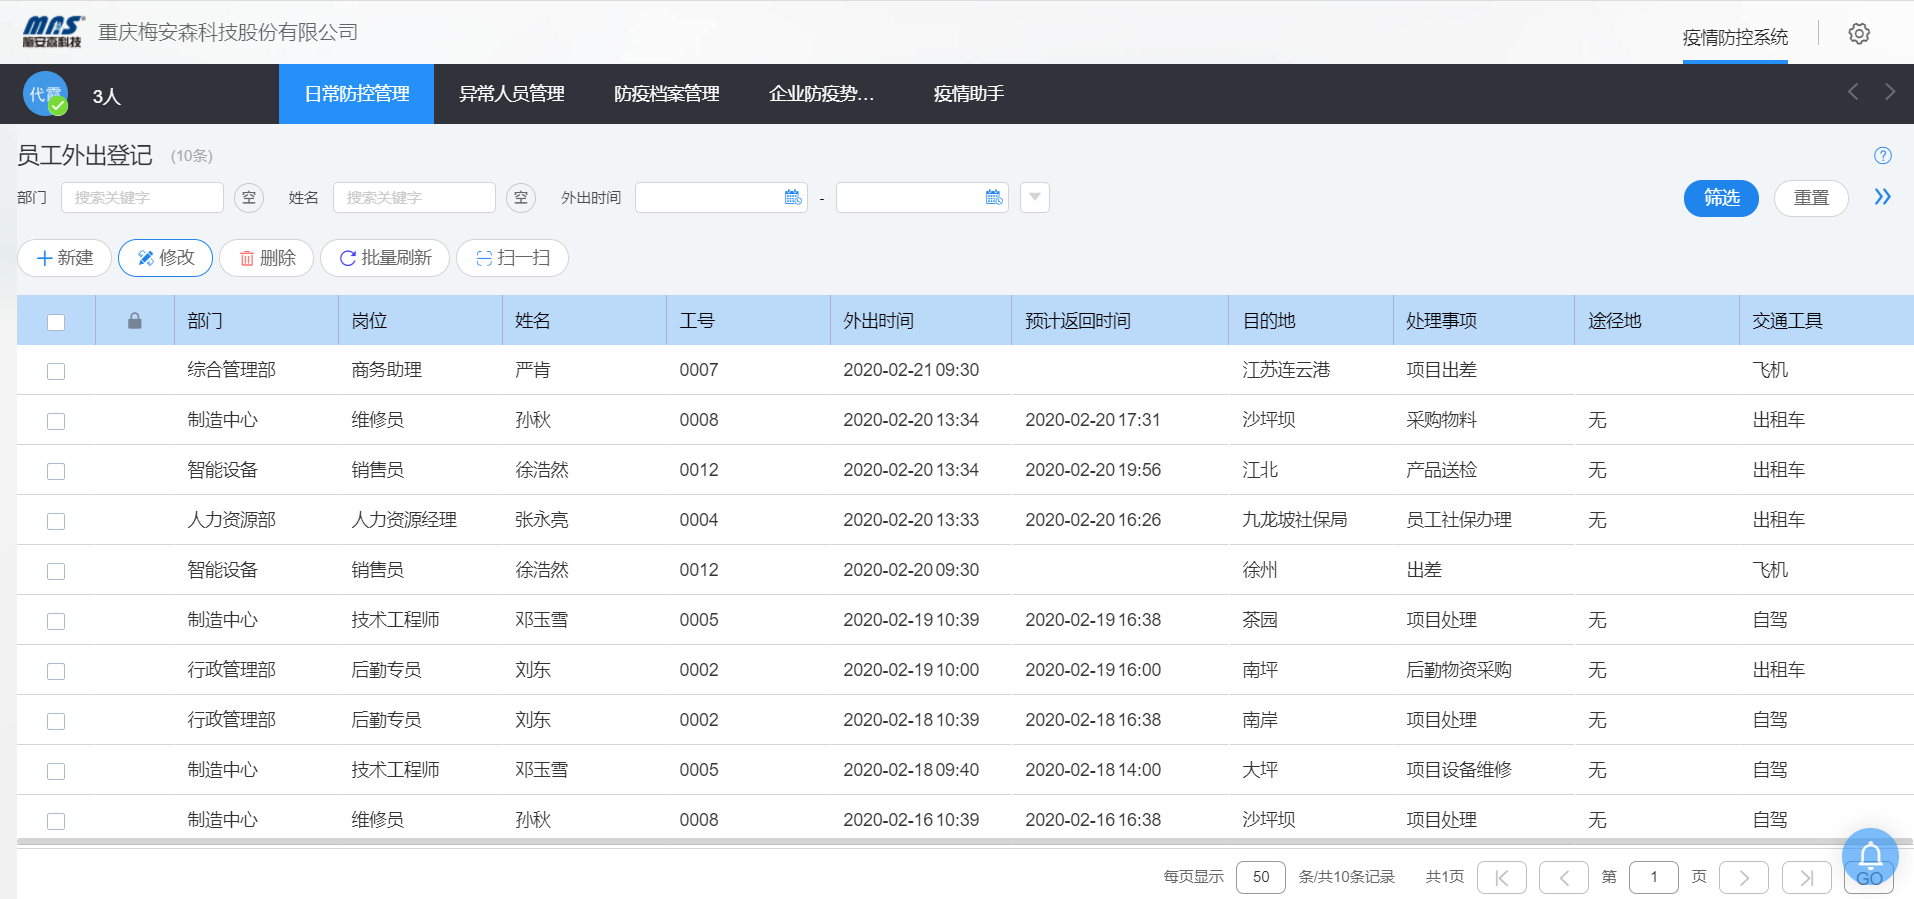Open end date calendar picker icon
Image resolution: width=1914 pixels, height=899 pixels.
[x=994, y=198]
